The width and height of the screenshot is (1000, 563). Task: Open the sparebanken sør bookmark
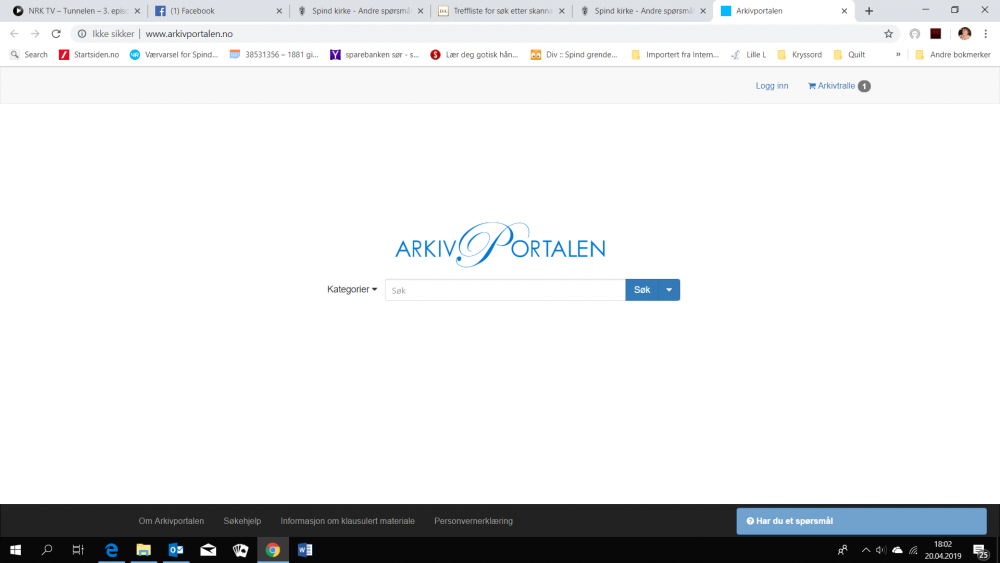[374, 55]
